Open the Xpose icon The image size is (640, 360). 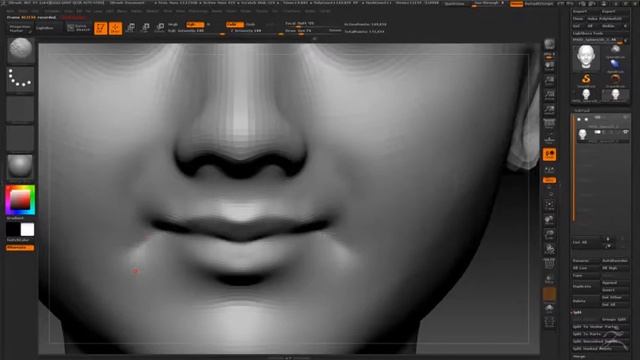[549, 322]
